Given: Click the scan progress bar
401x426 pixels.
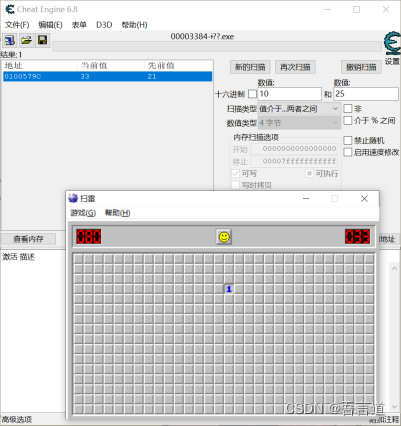Looking at the screenshot, I should point(217,47).
